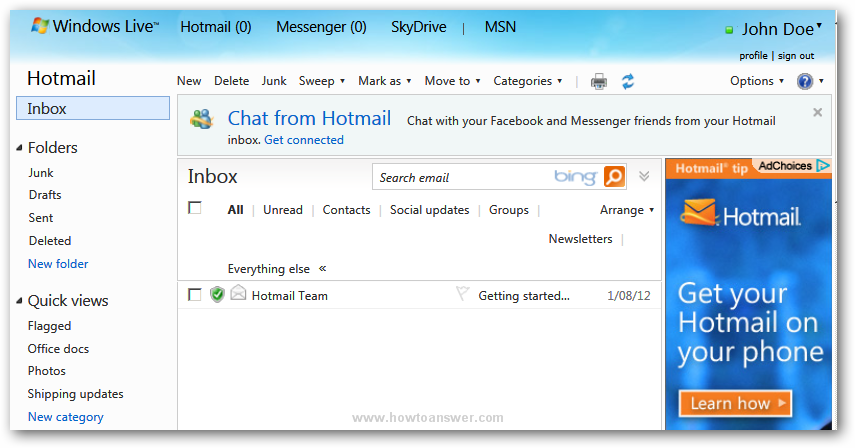Open the Photos quick view
The height and width of the screenshot is (448, 855).
(x=47, y=371)
